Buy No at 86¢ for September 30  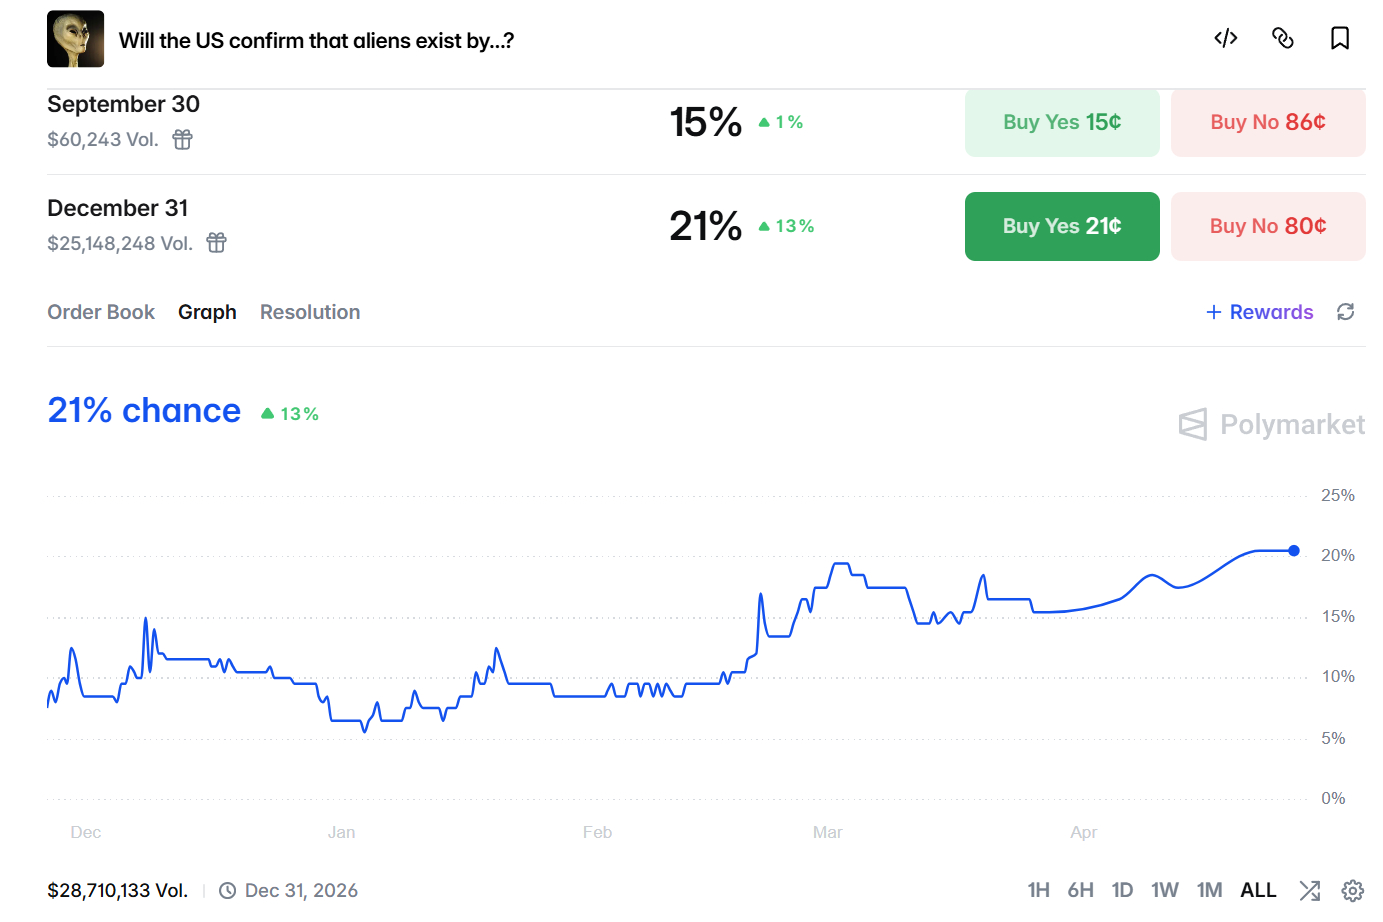(x=1268, y=122)
